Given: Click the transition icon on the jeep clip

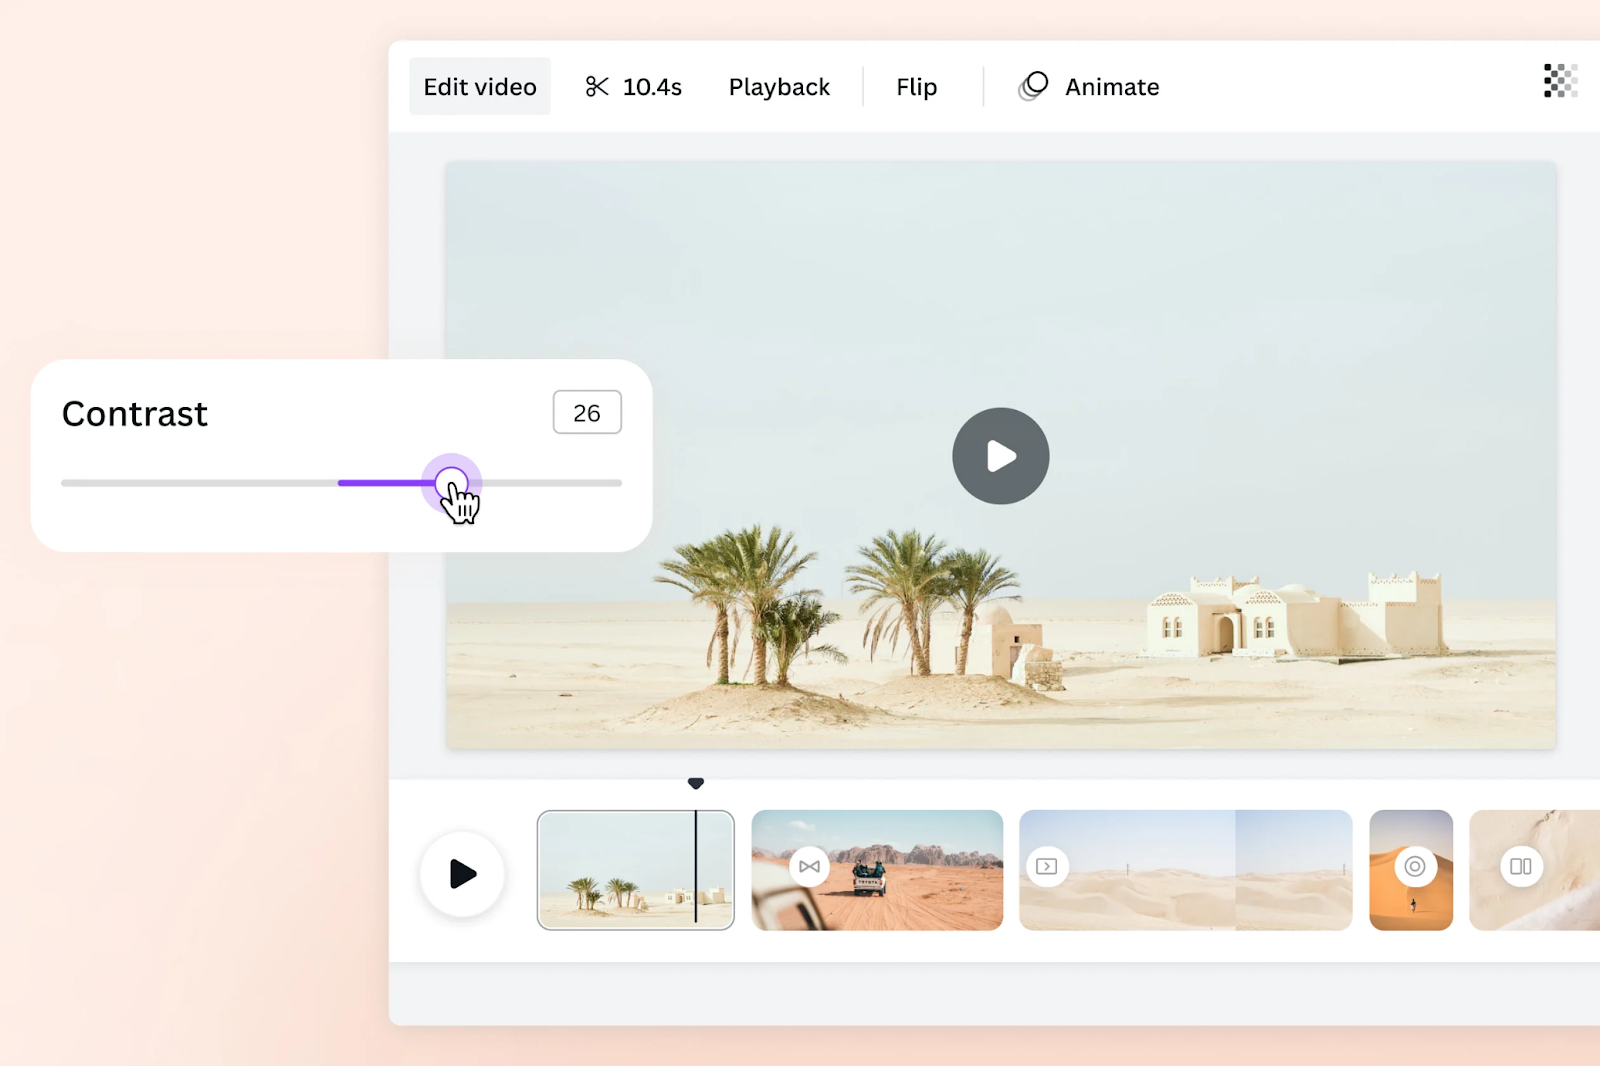Looking at the screenshot, I should (x=809, y=866).
